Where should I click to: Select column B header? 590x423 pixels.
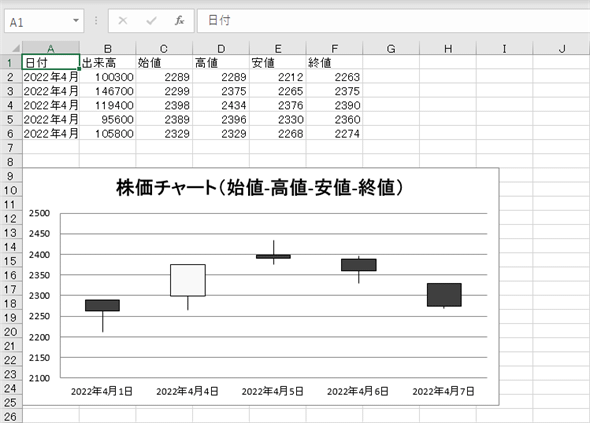click(108, 49)
